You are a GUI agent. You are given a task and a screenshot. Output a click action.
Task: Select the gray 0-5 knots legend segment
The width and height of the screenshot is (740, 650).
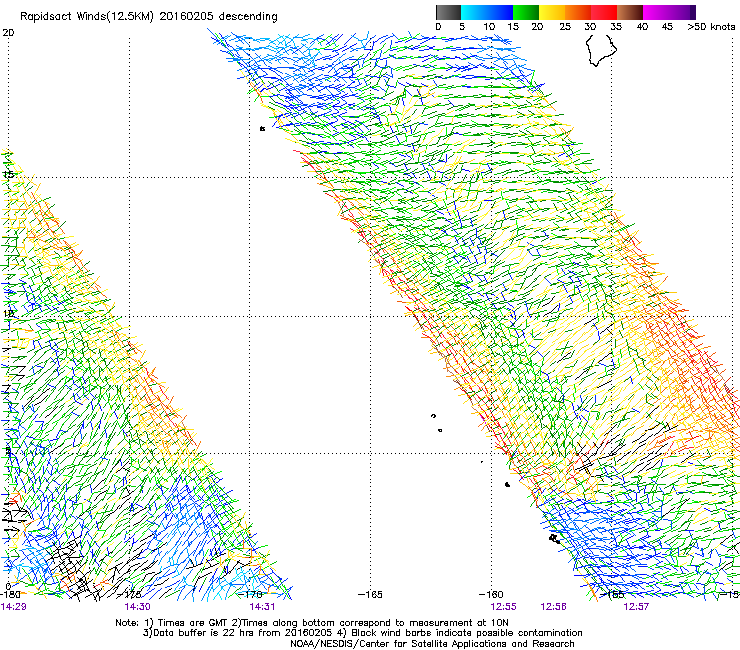pyautogui.click(x=448, y=12)
